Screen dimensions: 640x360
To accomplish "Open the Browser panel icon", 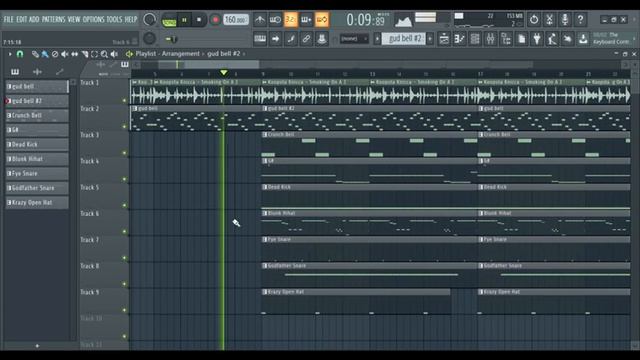I will pos(506,39).
